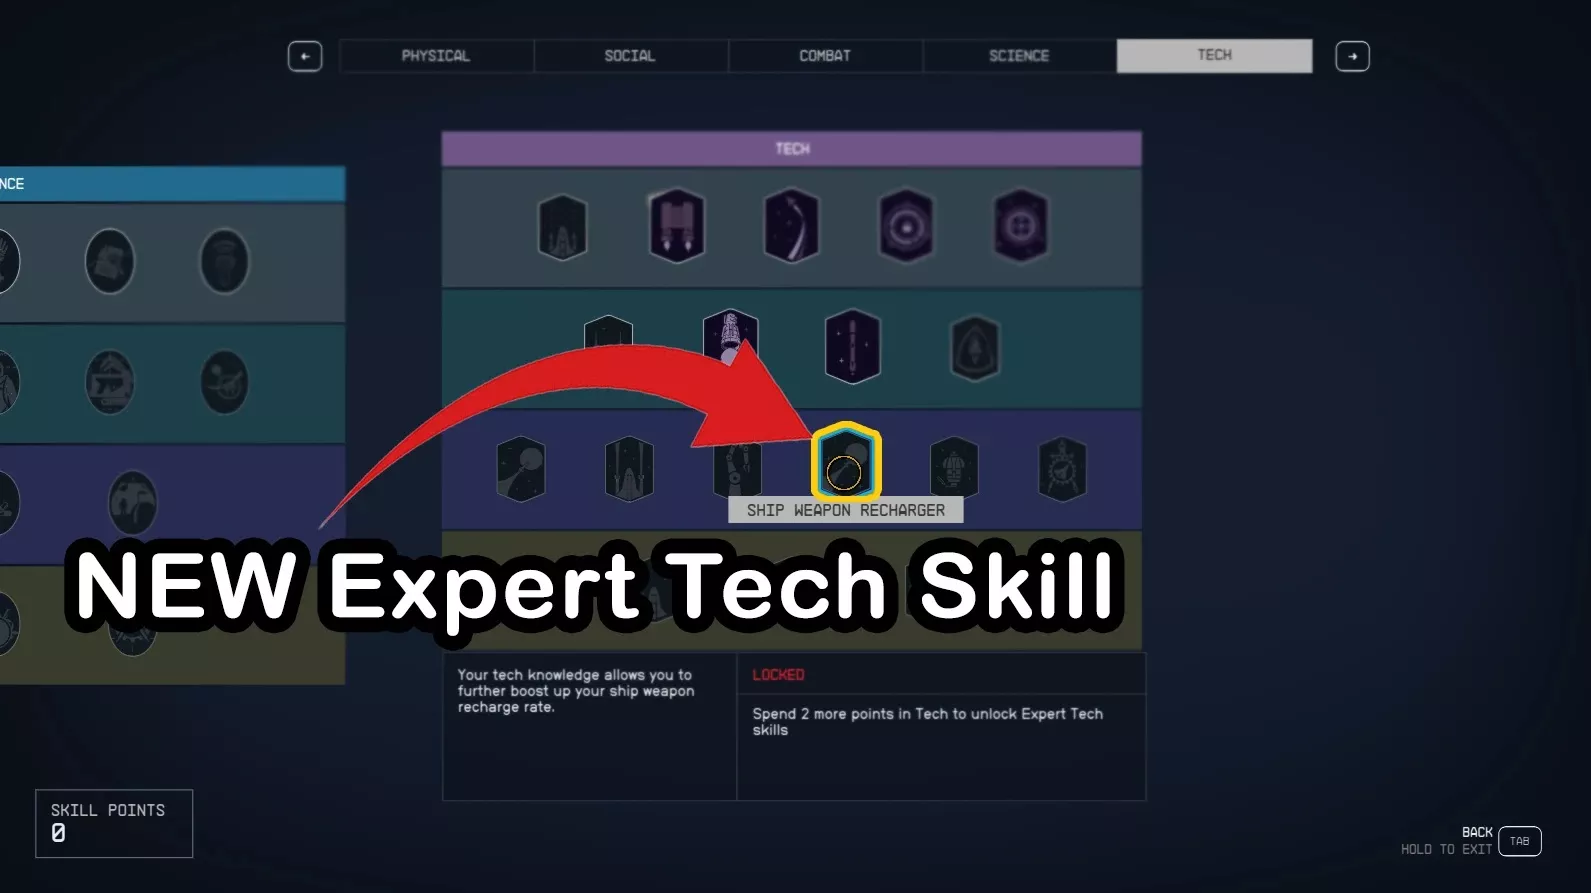Click 'Spend 2 more points in Tech' requirement
Screen dimensions: 1591x893
point(928,722)
